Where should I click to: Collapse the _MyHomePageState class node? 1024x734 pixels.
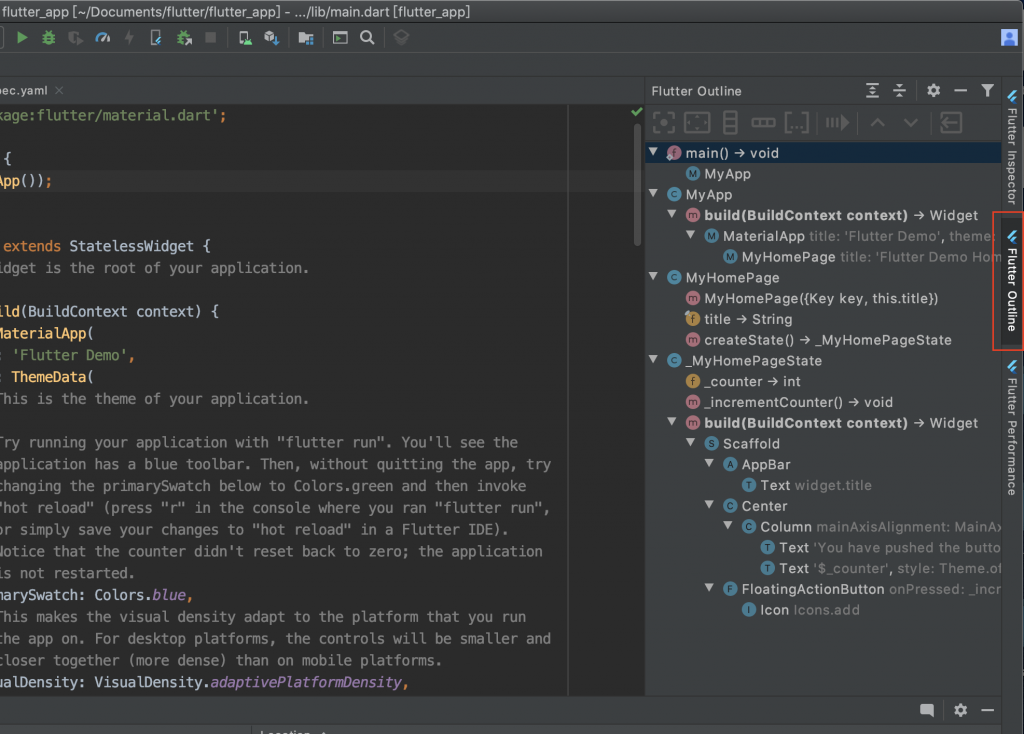(654, 361)
